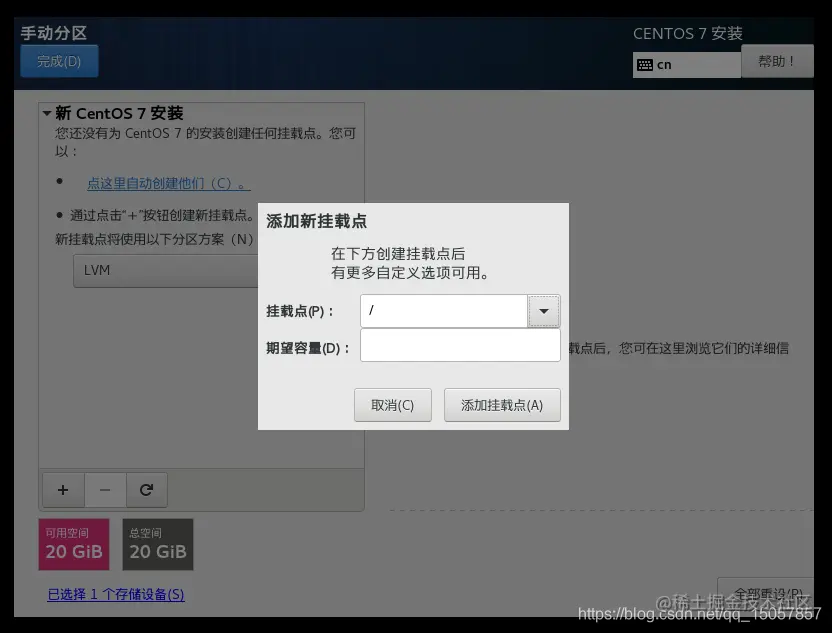Click the 在下方创建挂载点后 dialog hint text
Image resolution: width=832 pixels, height=633 pixels.
coord(398,254)
